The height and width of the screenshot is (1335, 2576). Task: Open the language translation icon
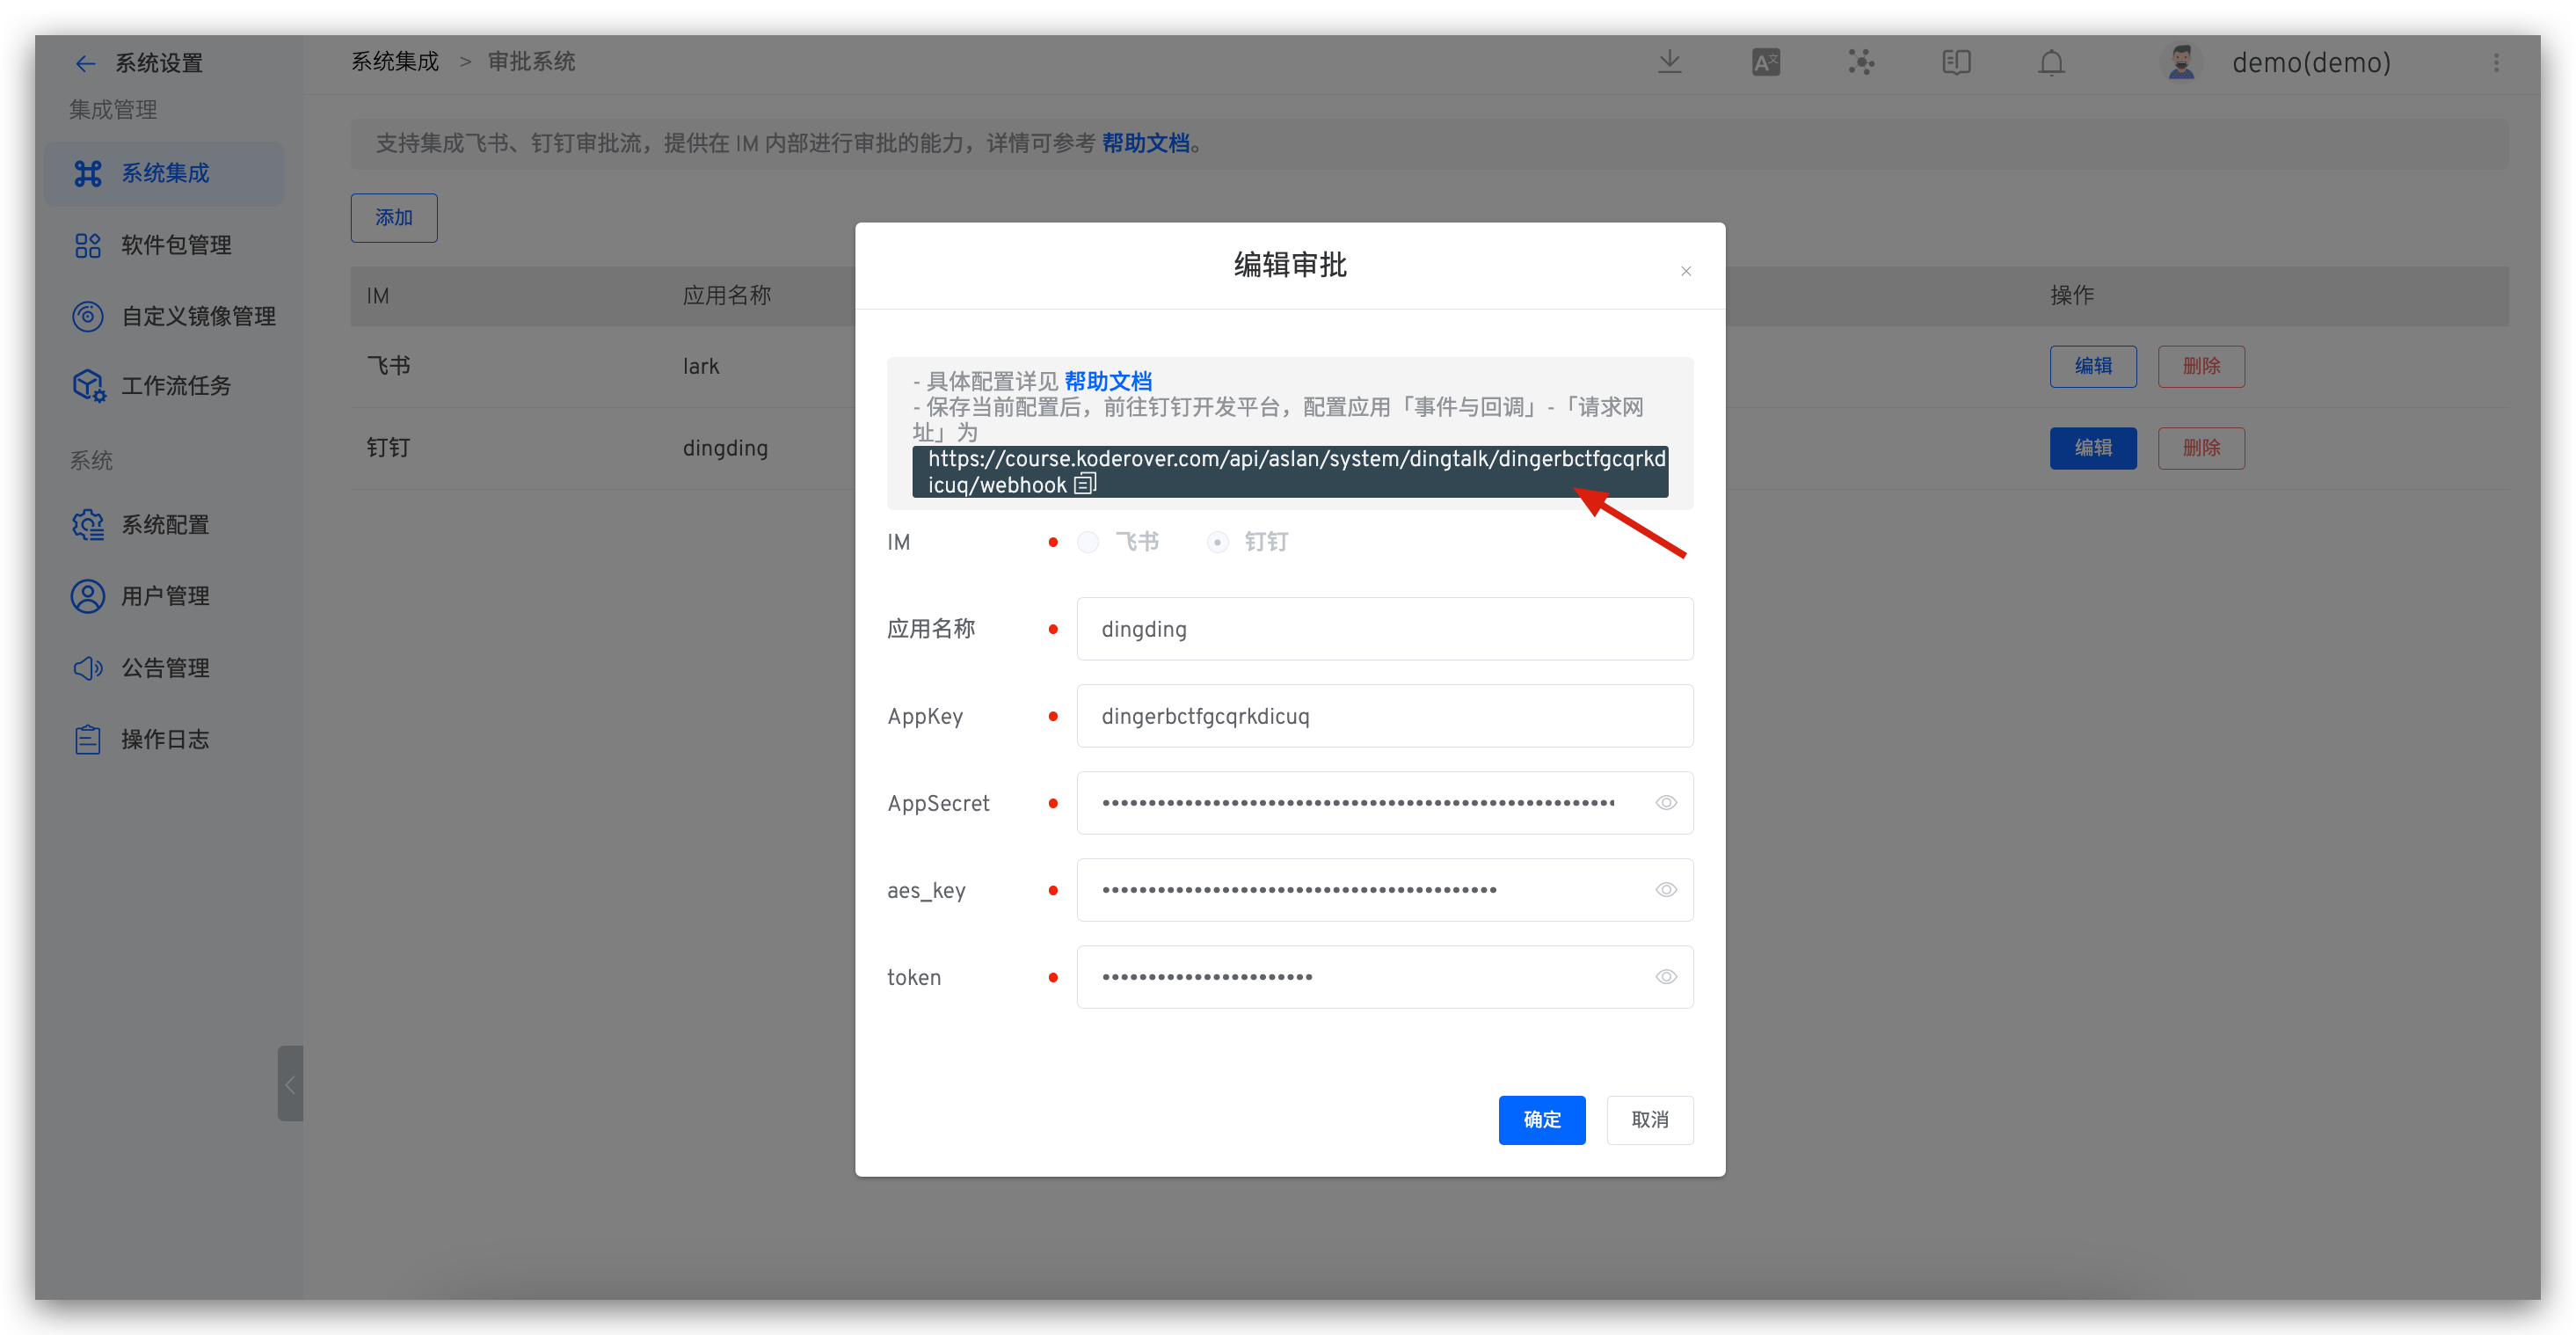(1766, 62)
